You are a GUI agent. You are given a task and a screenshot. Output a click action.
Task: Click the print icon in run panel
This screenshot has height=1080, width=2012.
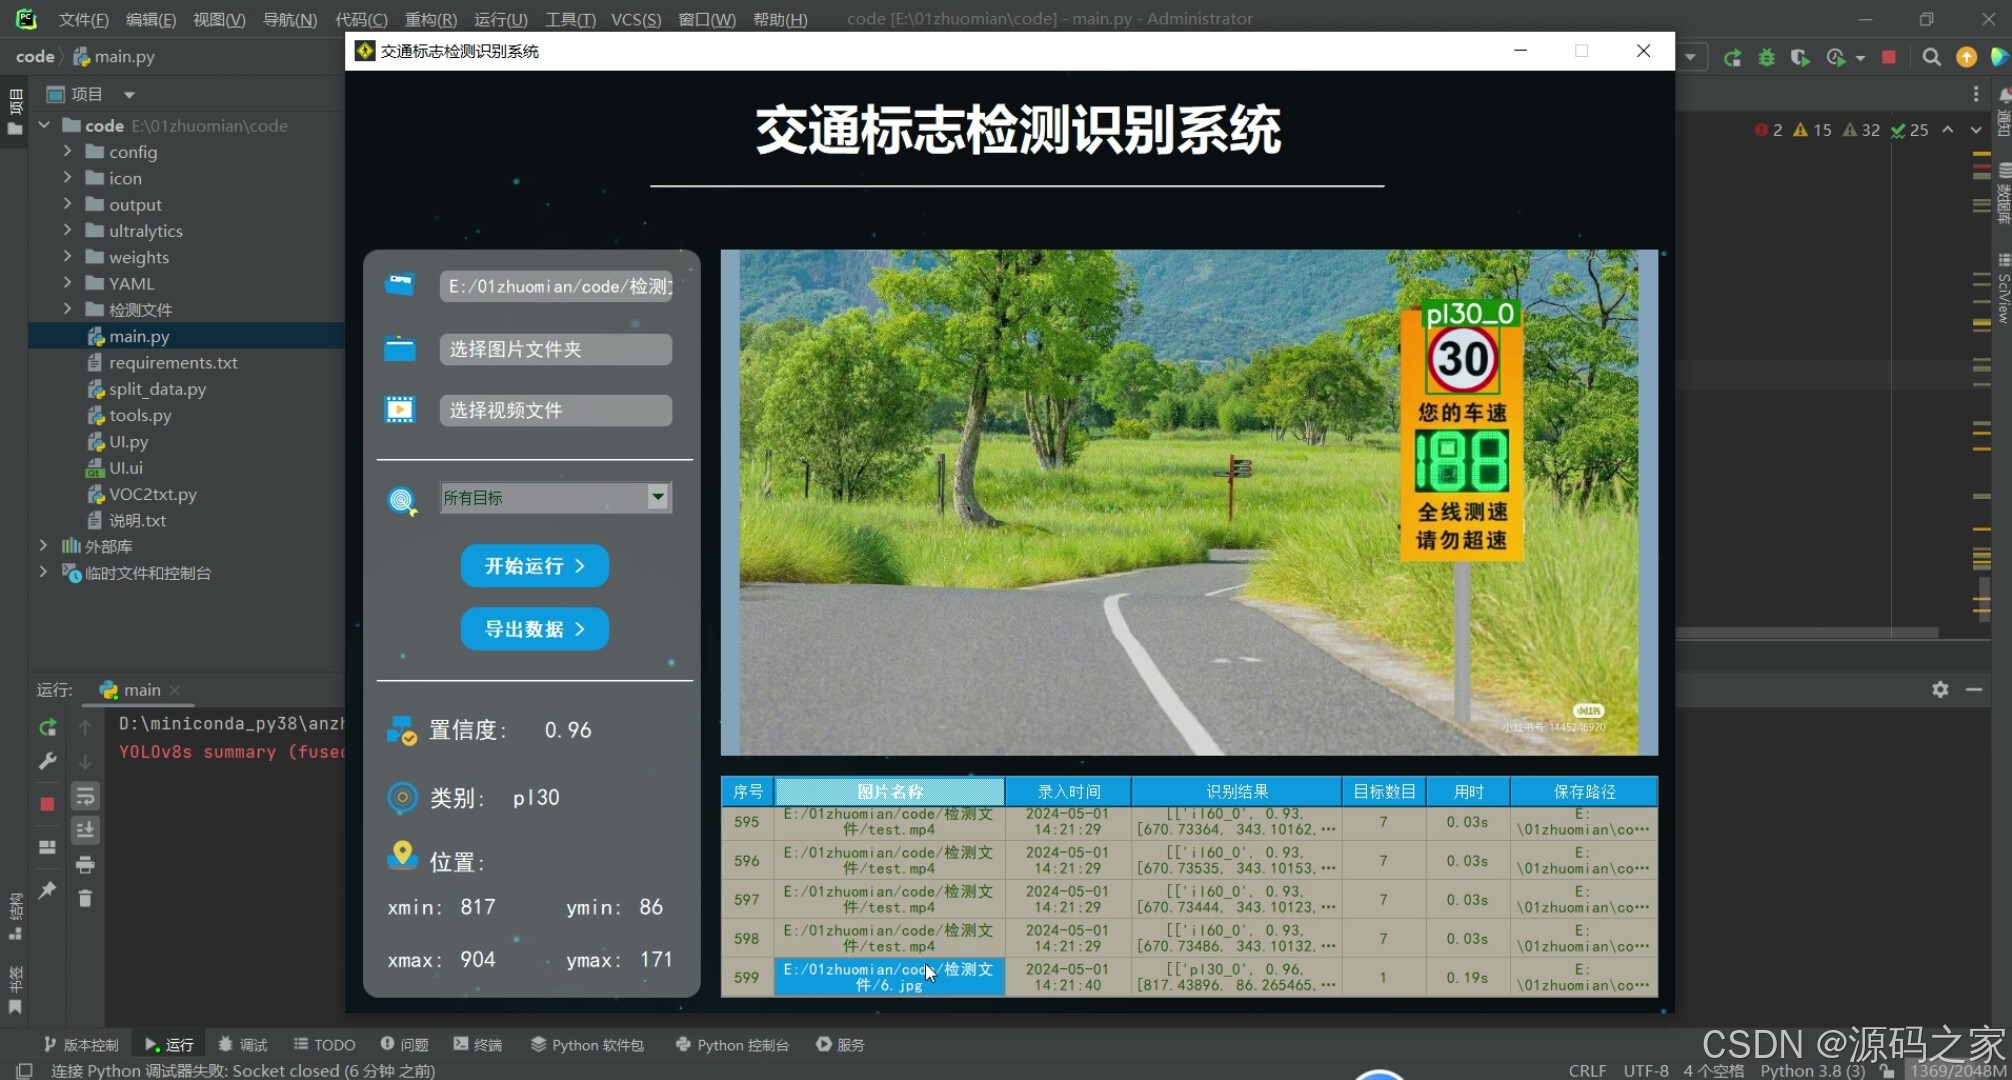[85, 864]
